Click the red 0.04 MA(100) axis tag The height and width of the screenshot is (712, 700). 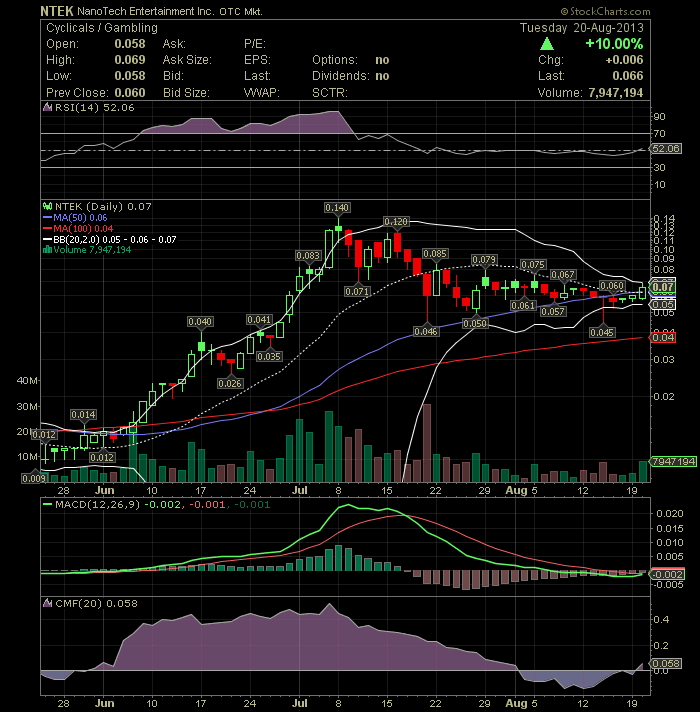point(663,337)
